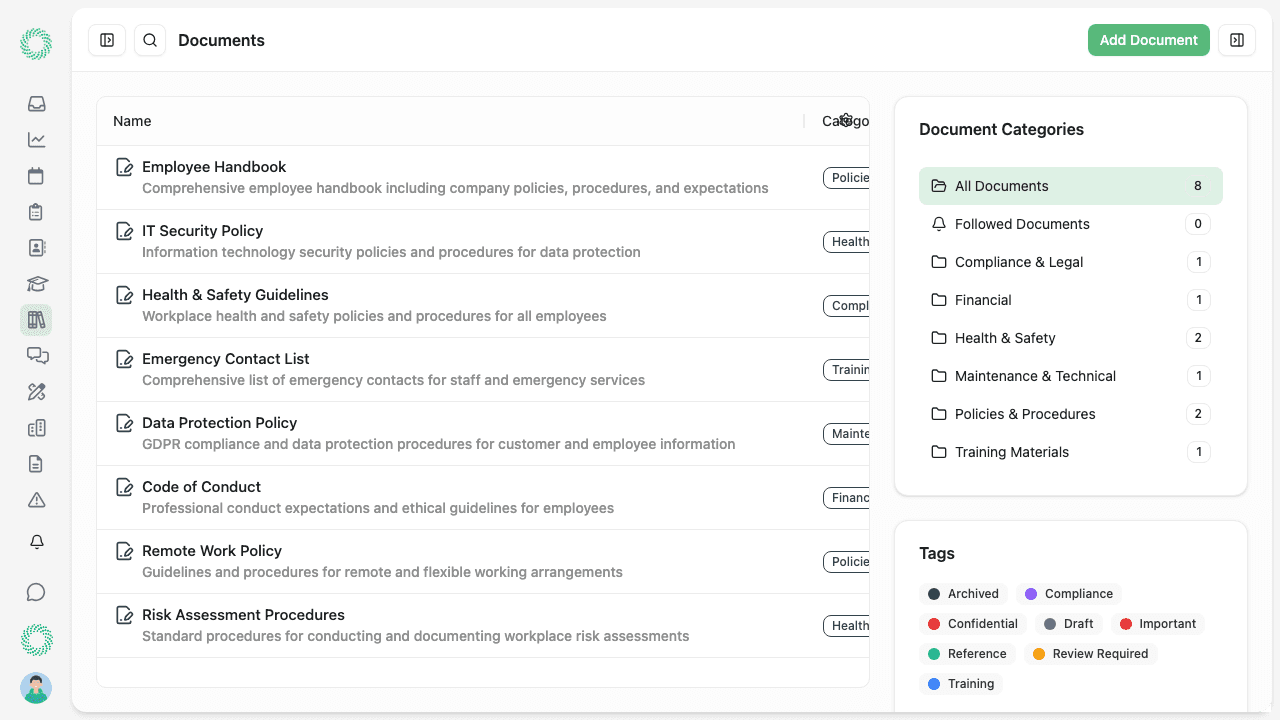Open the calendar icon in sidebar
Viewport: 1280px width, 720px height.
(x=36, y=175)
